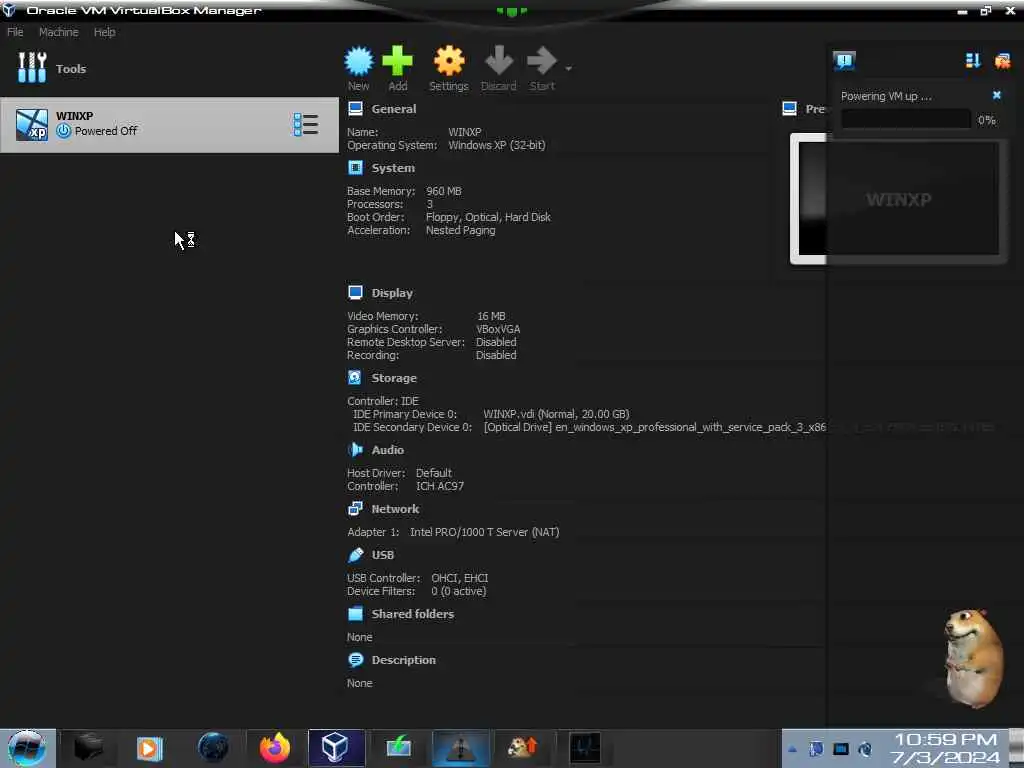This screenshot has height=768, width=1024.
Task: Show hidden system tray icons arrow
Action: tap(792, 749)
